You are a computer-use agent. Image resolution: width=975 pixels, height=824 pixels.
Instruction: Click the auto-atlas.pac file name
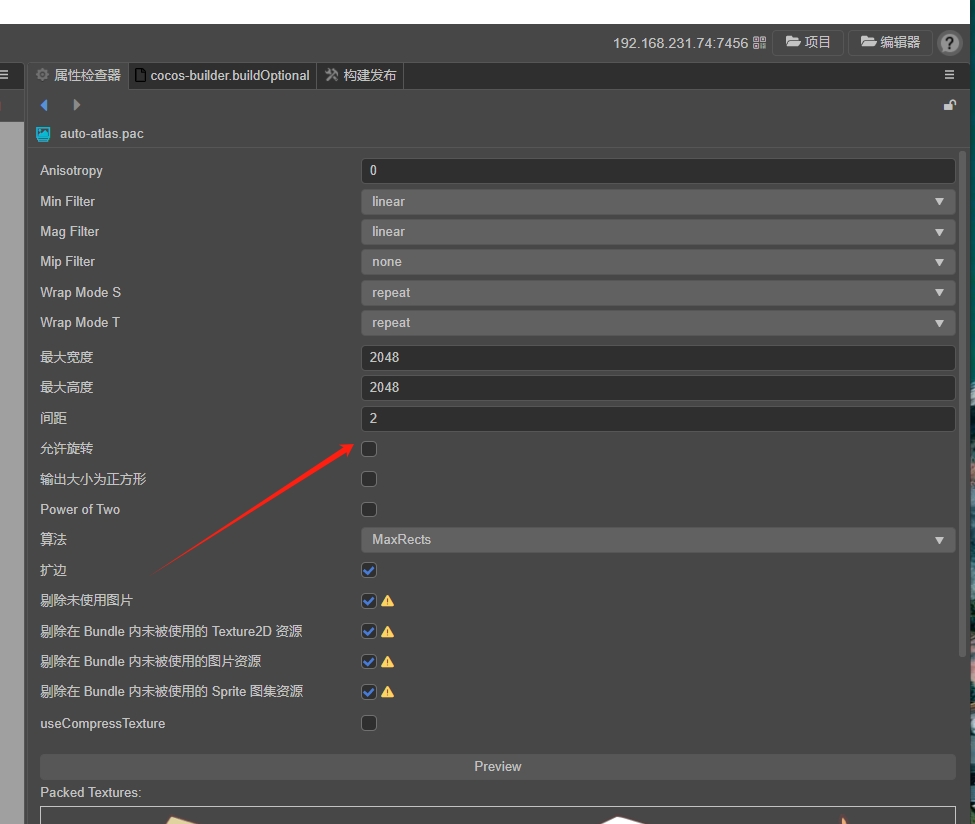(x=101, y=134)
